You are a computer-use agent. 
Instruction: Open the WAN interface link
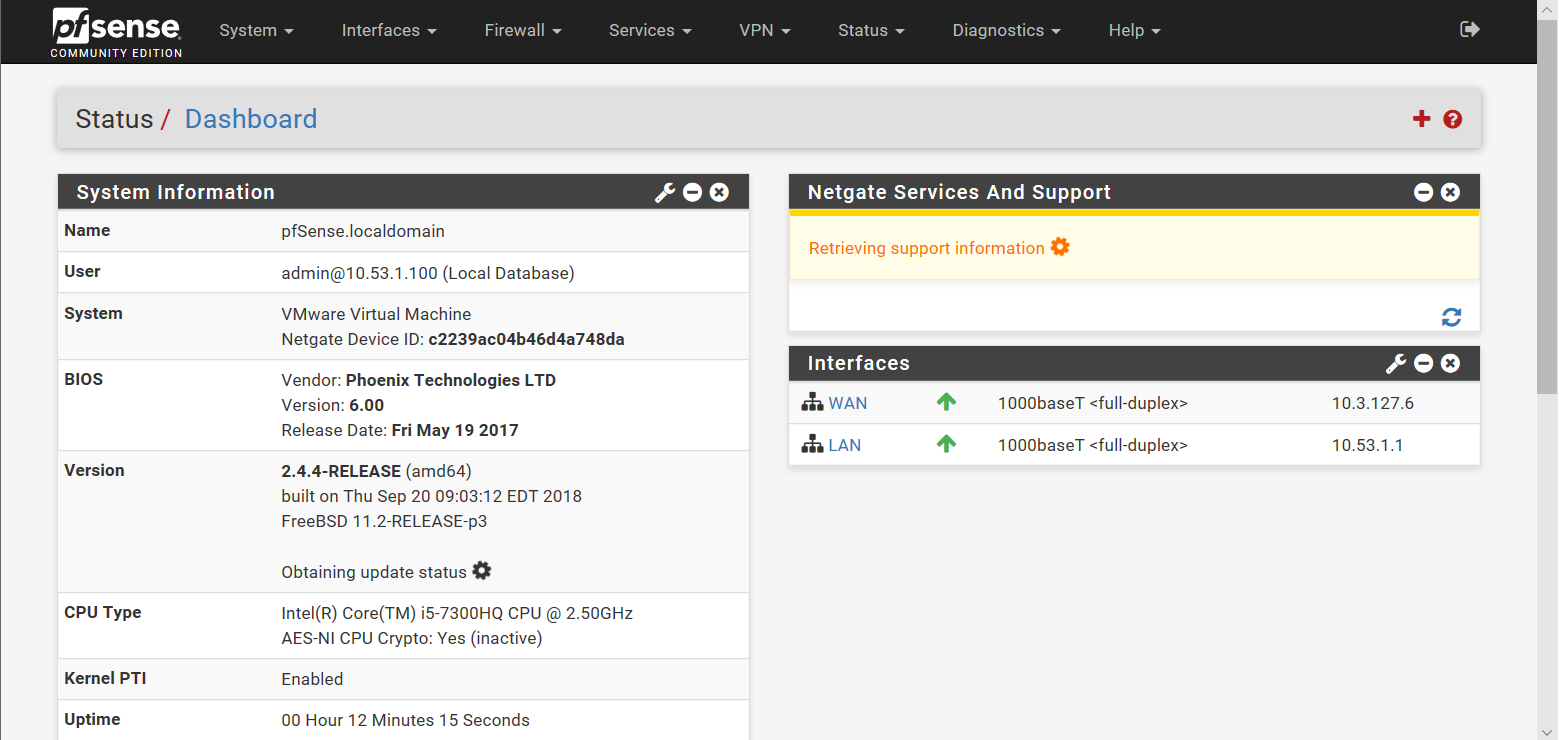(x=847, y=402)
